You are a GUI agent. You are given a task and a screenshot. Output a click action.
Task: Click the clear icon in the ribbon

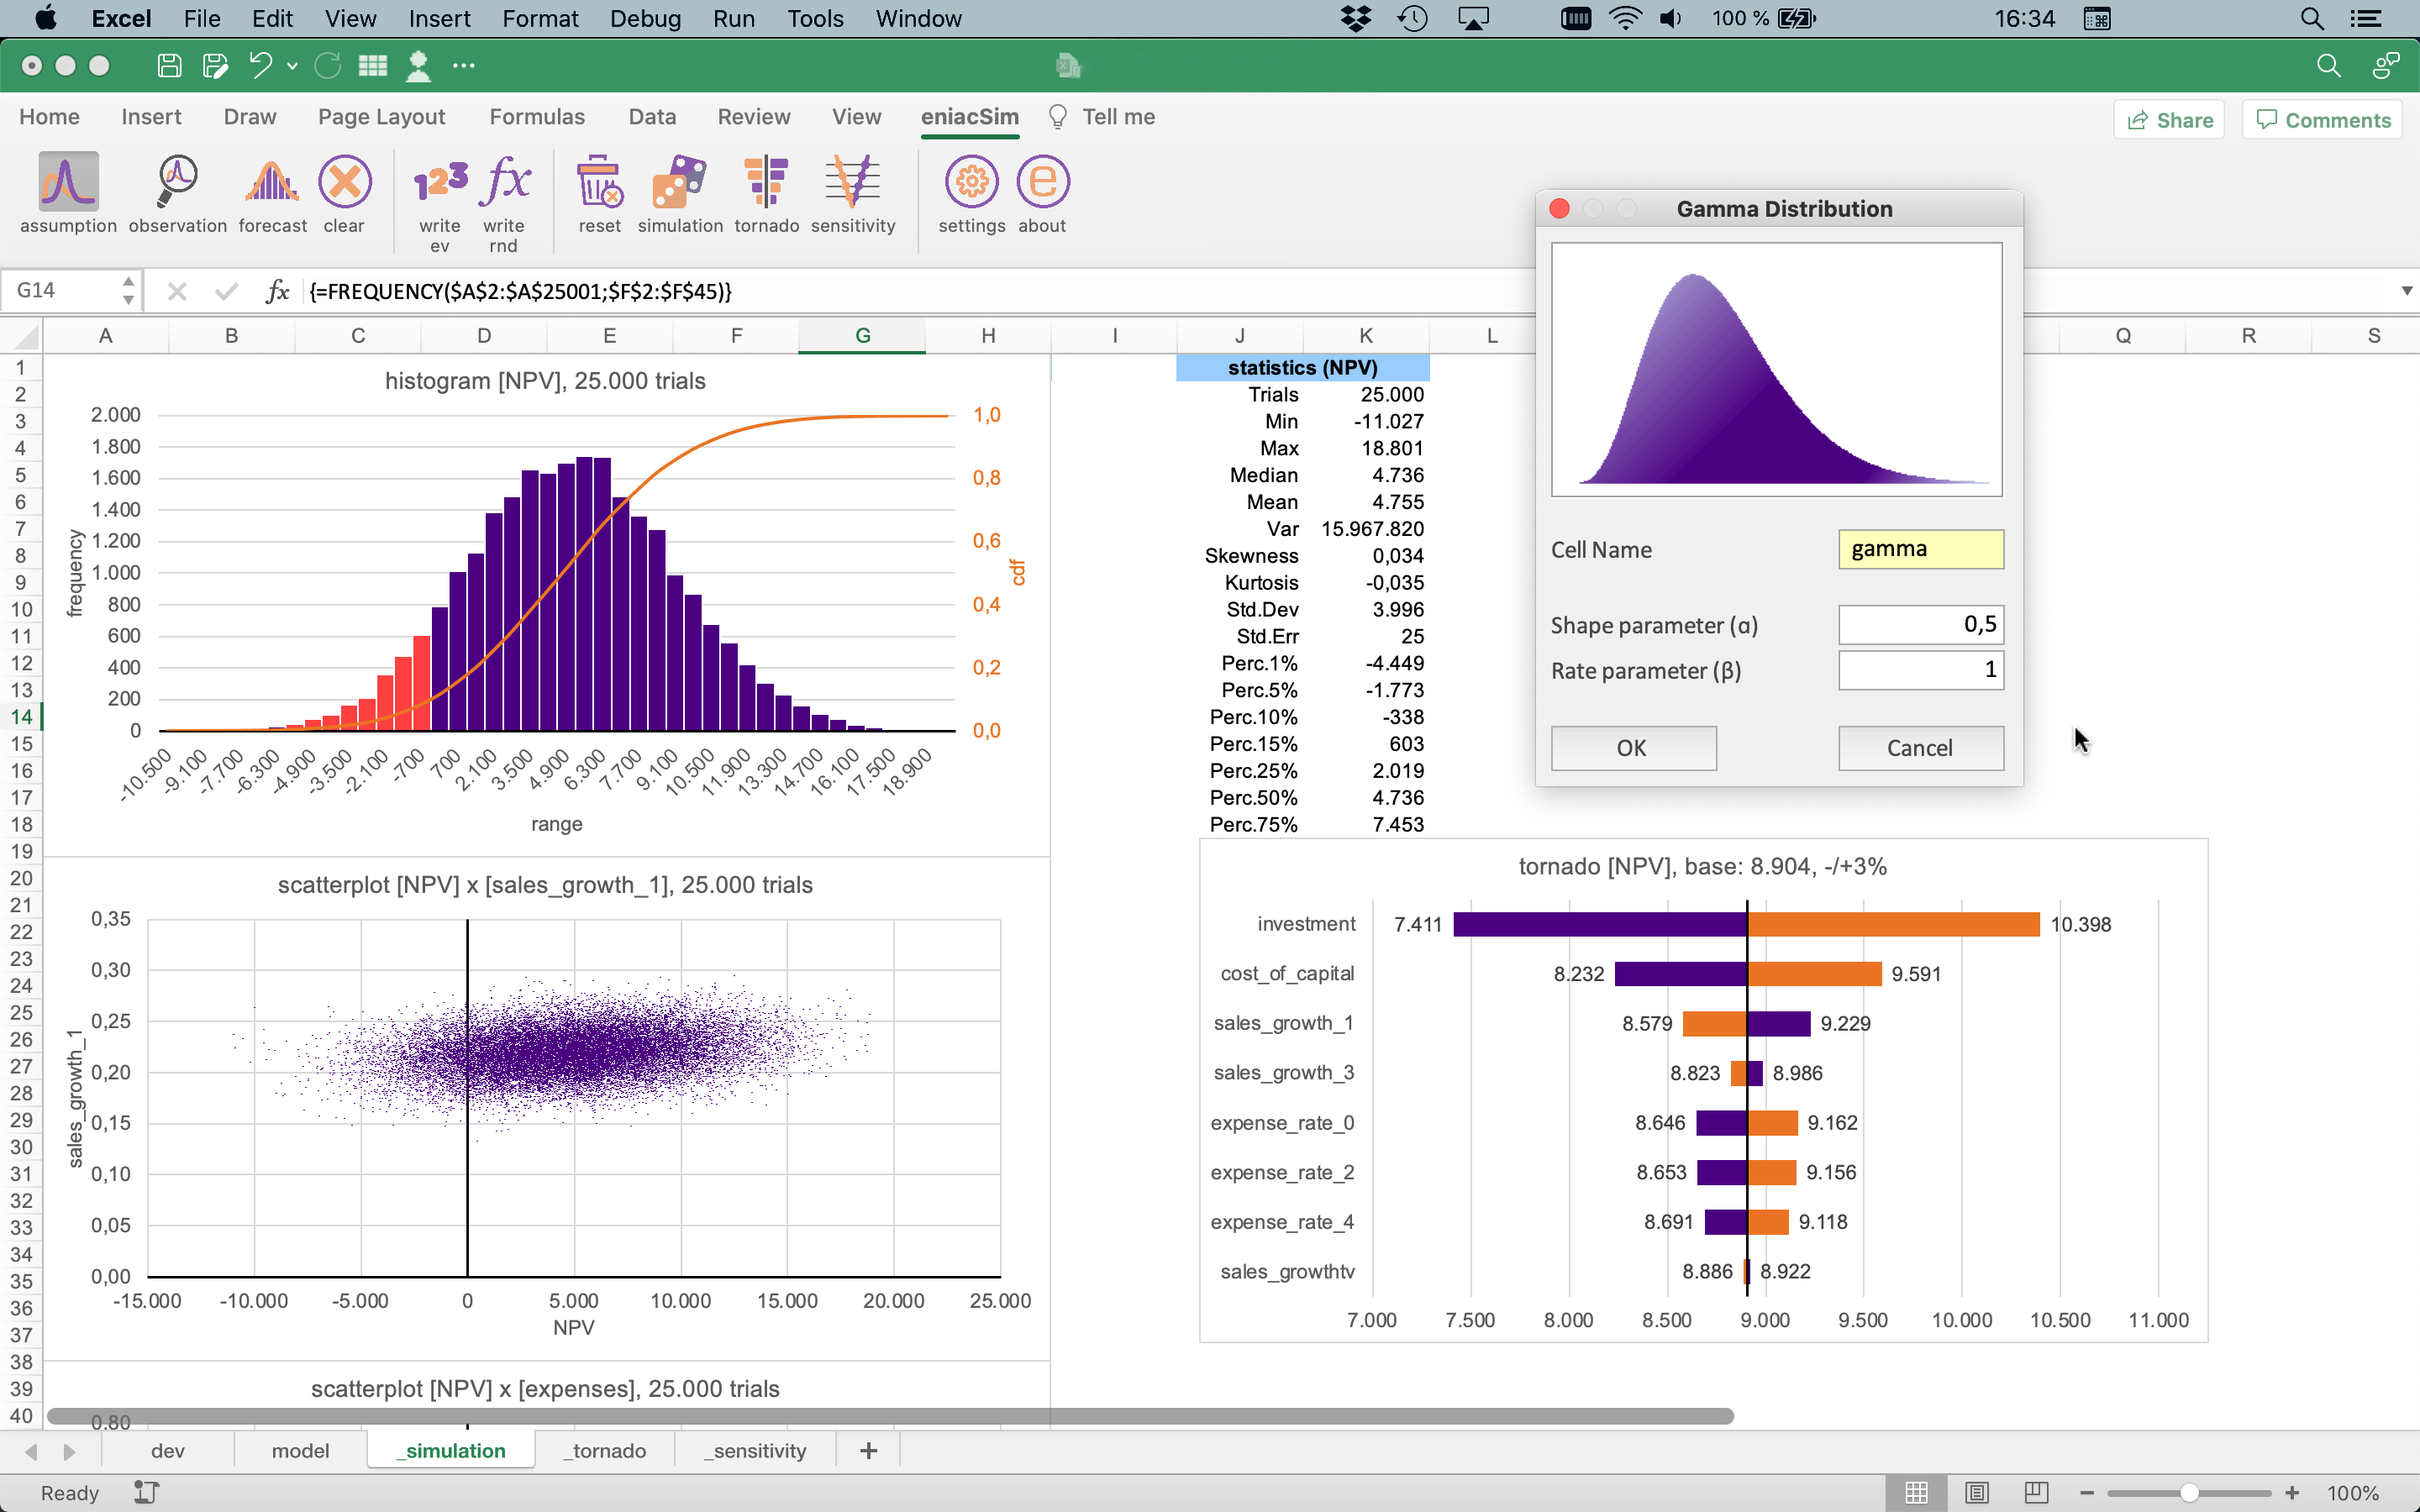[344, 183]
